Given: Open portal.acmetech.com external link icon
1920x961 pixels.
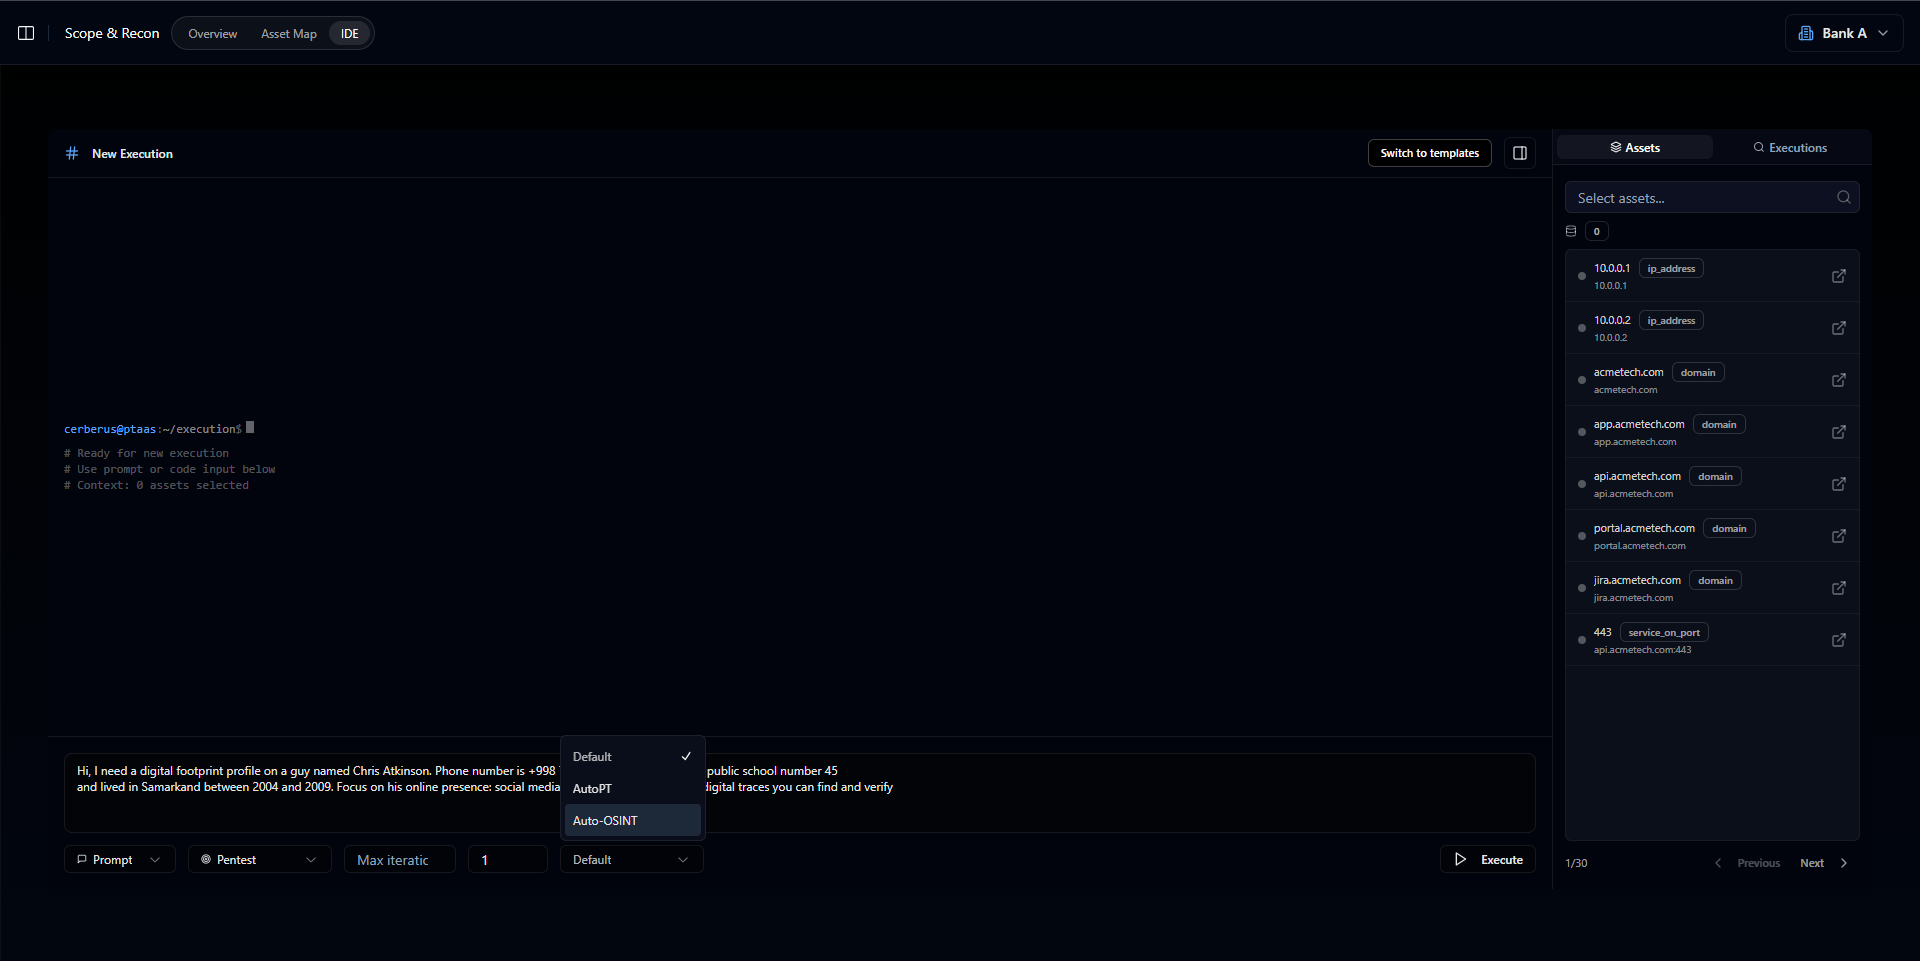Looking at the screenshot, I should (1838, 536).
